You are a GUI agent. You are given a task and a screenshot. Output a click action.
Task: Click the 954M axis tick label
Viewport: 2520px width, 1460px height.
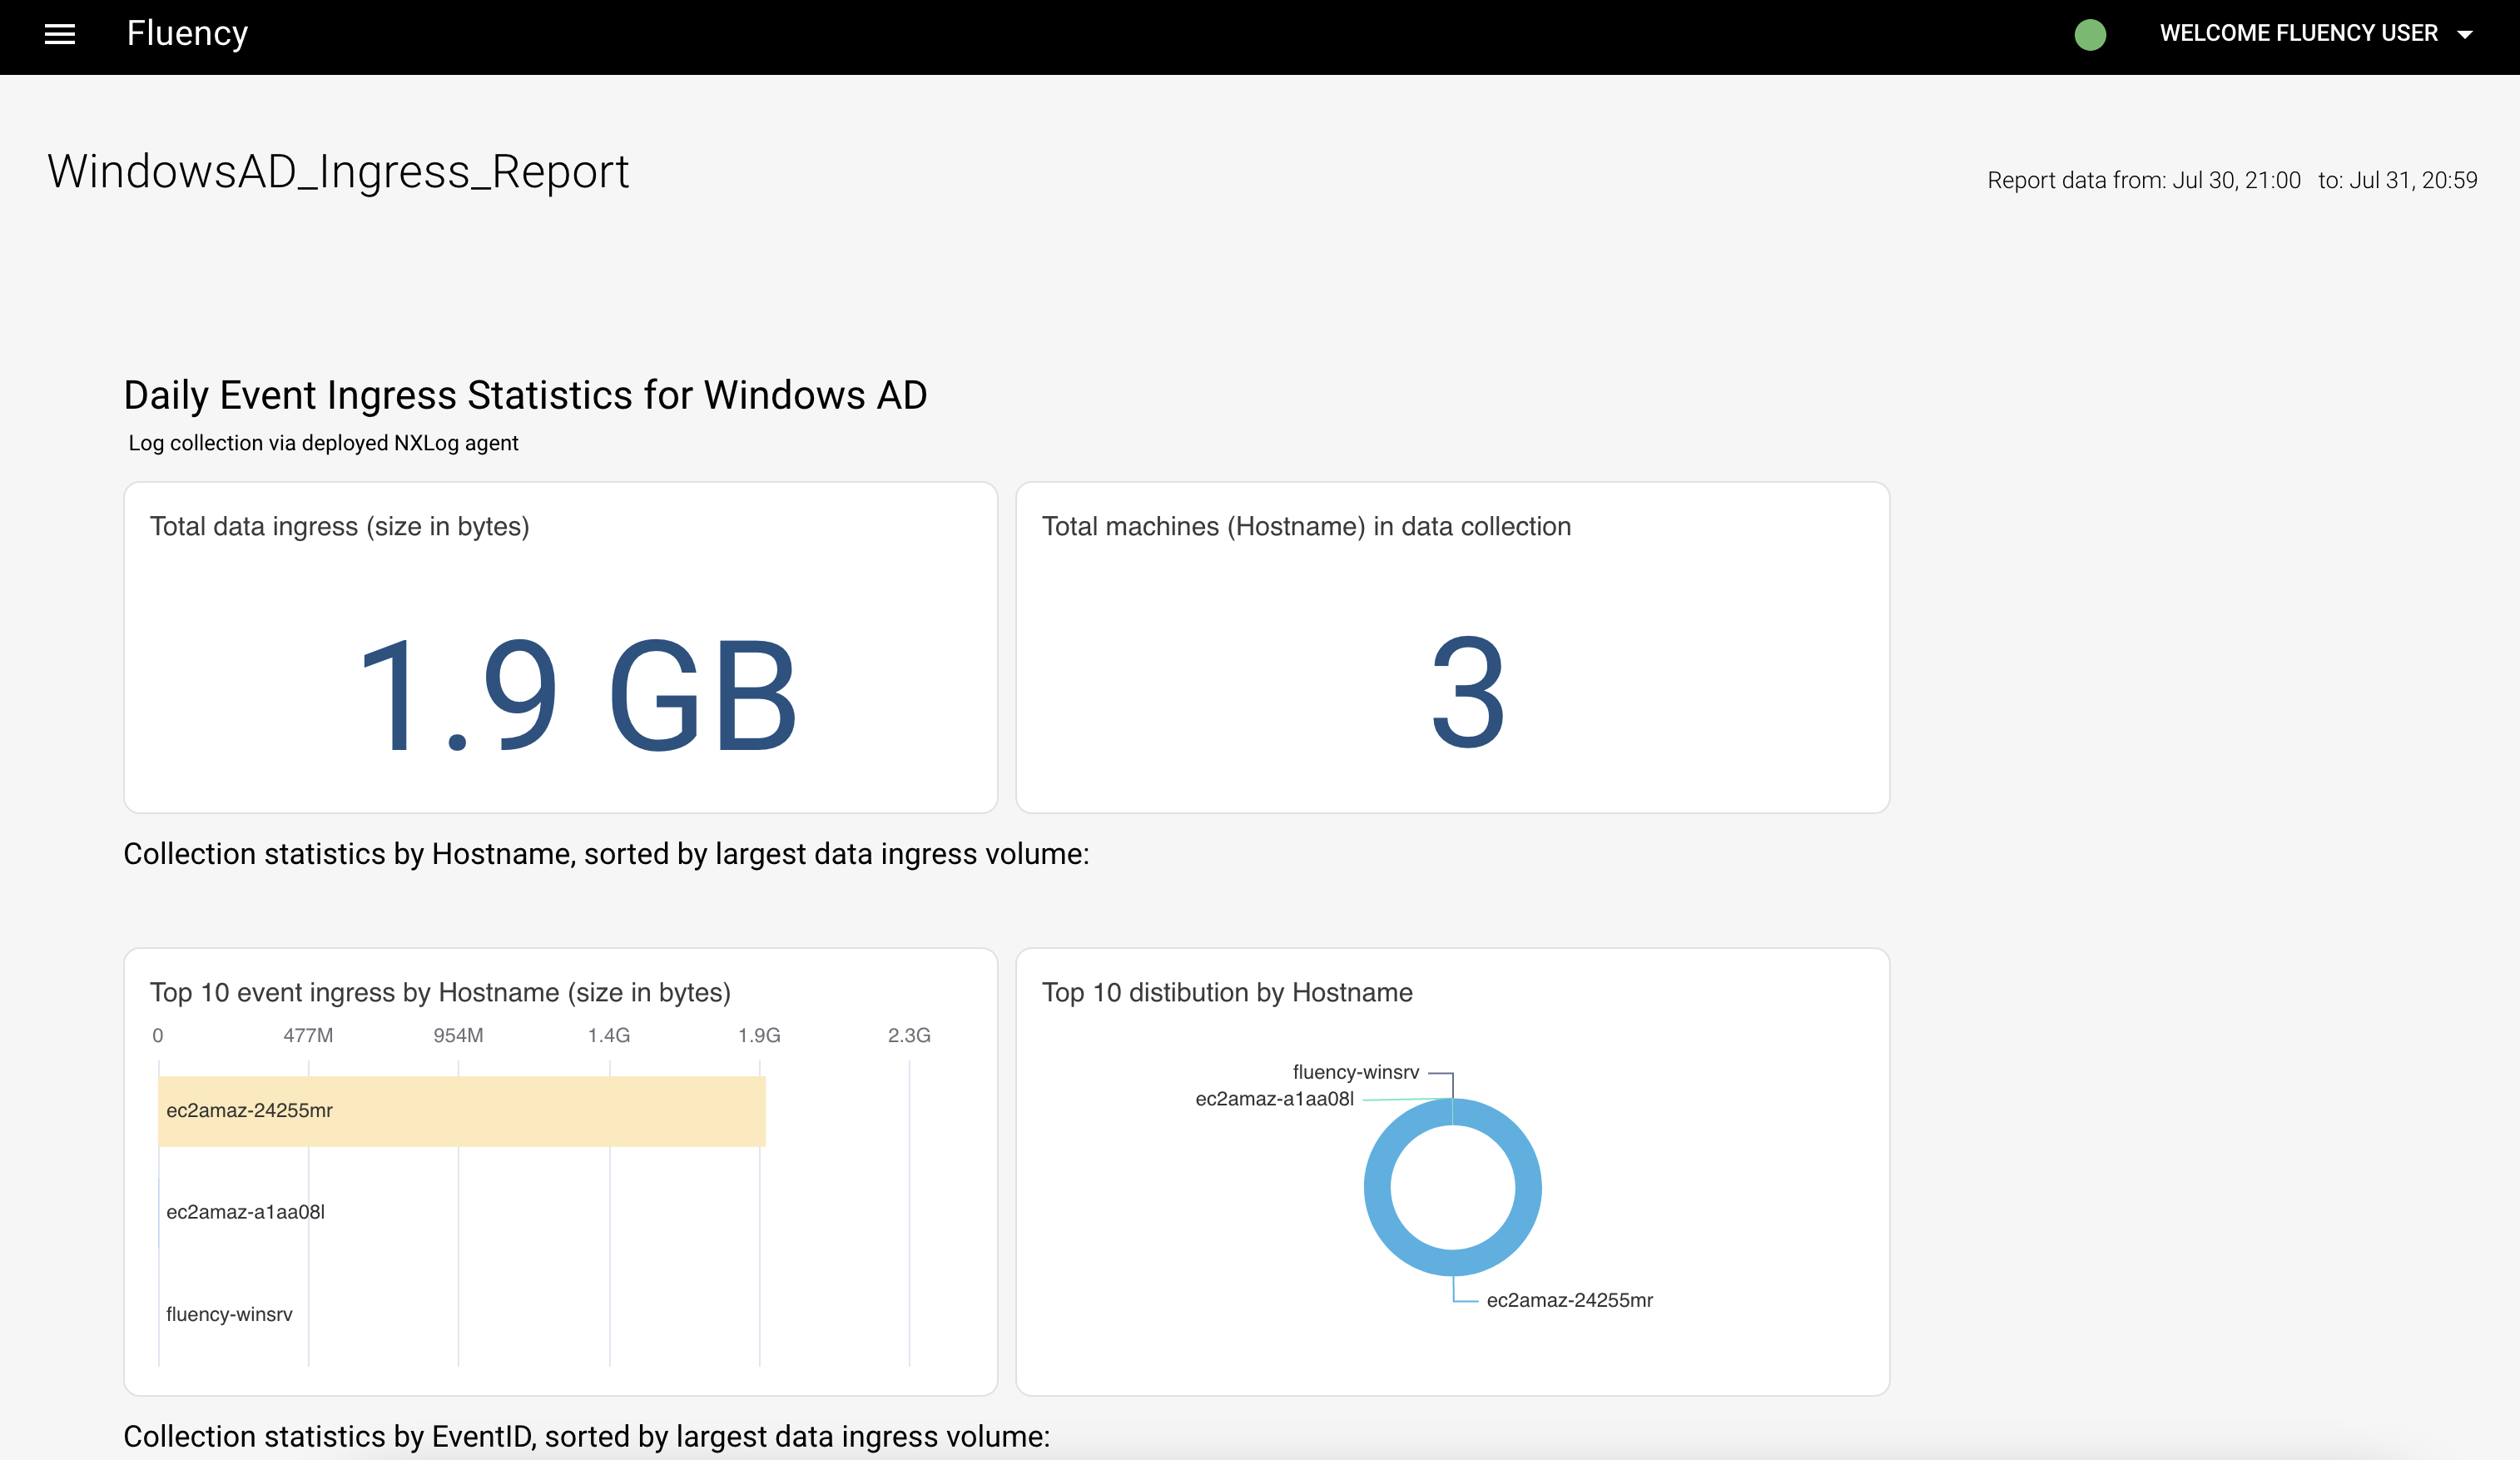458,1035
